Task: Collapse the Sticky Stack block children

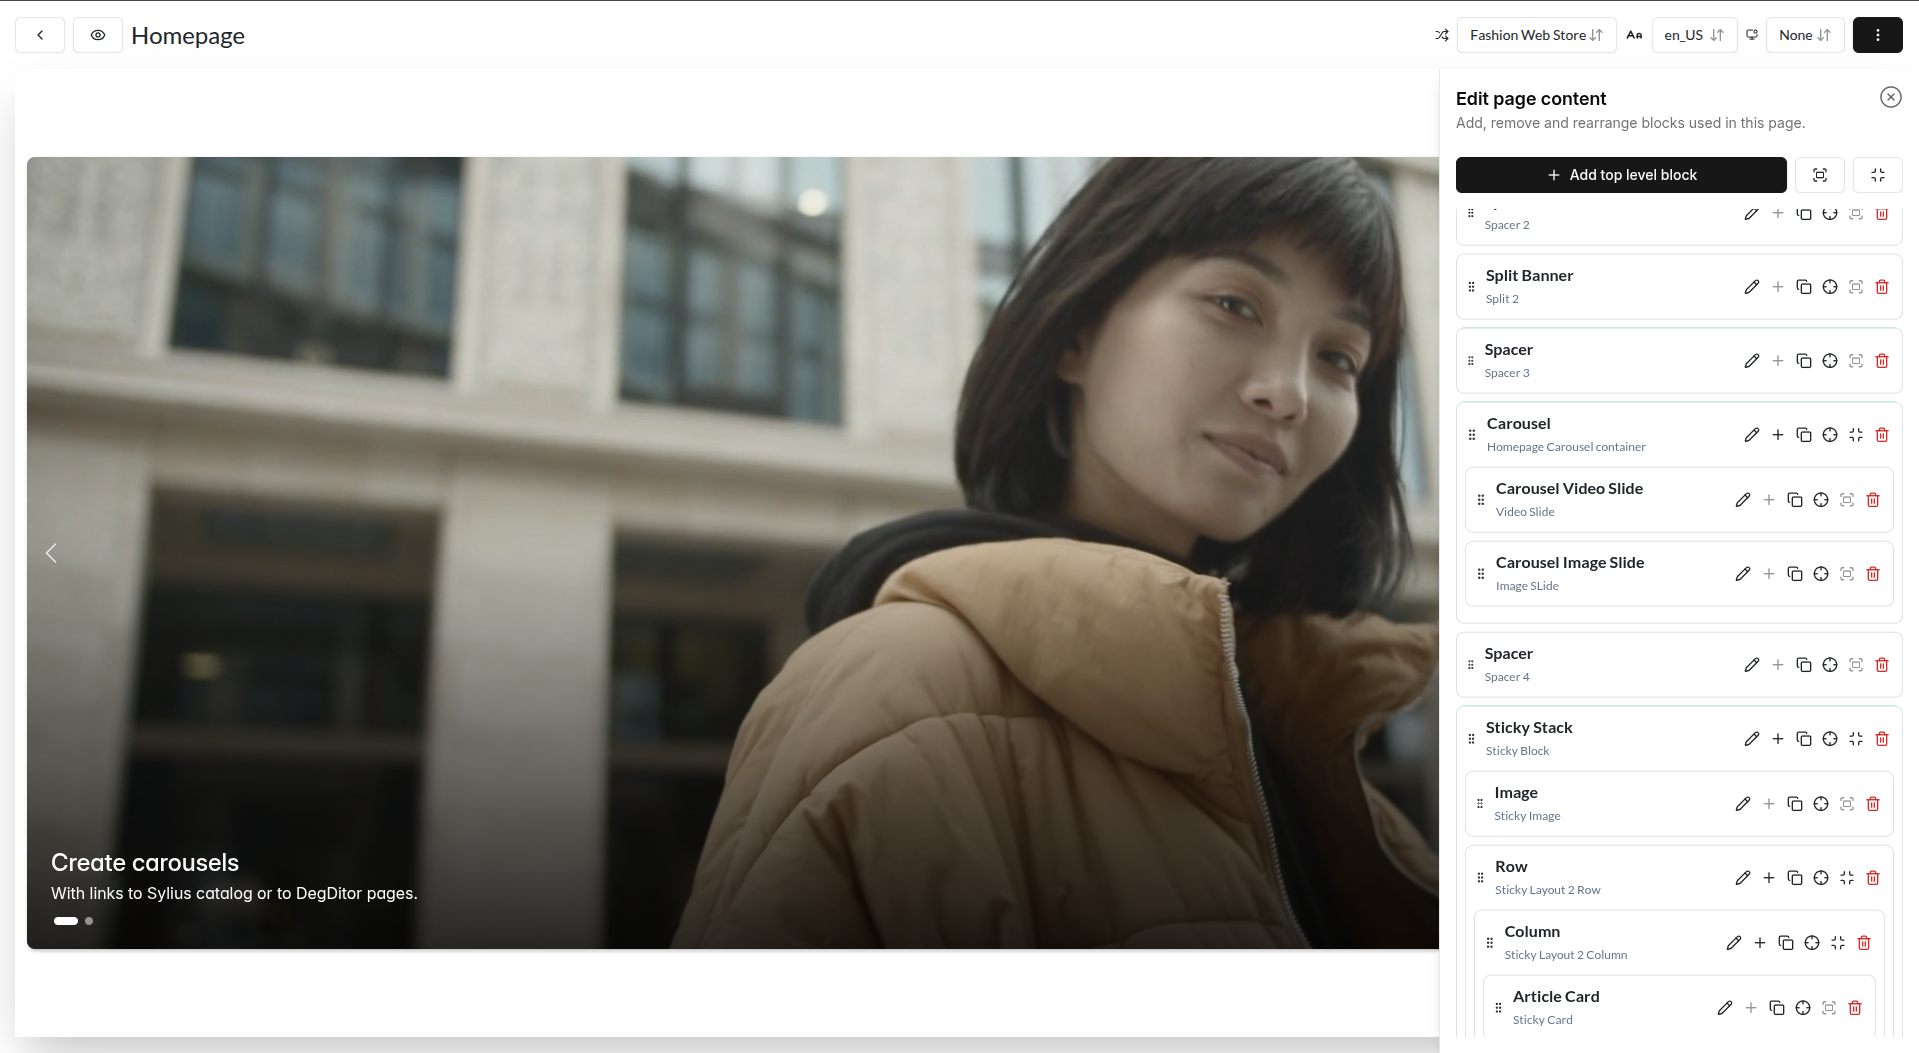Action: point(1856,739)
